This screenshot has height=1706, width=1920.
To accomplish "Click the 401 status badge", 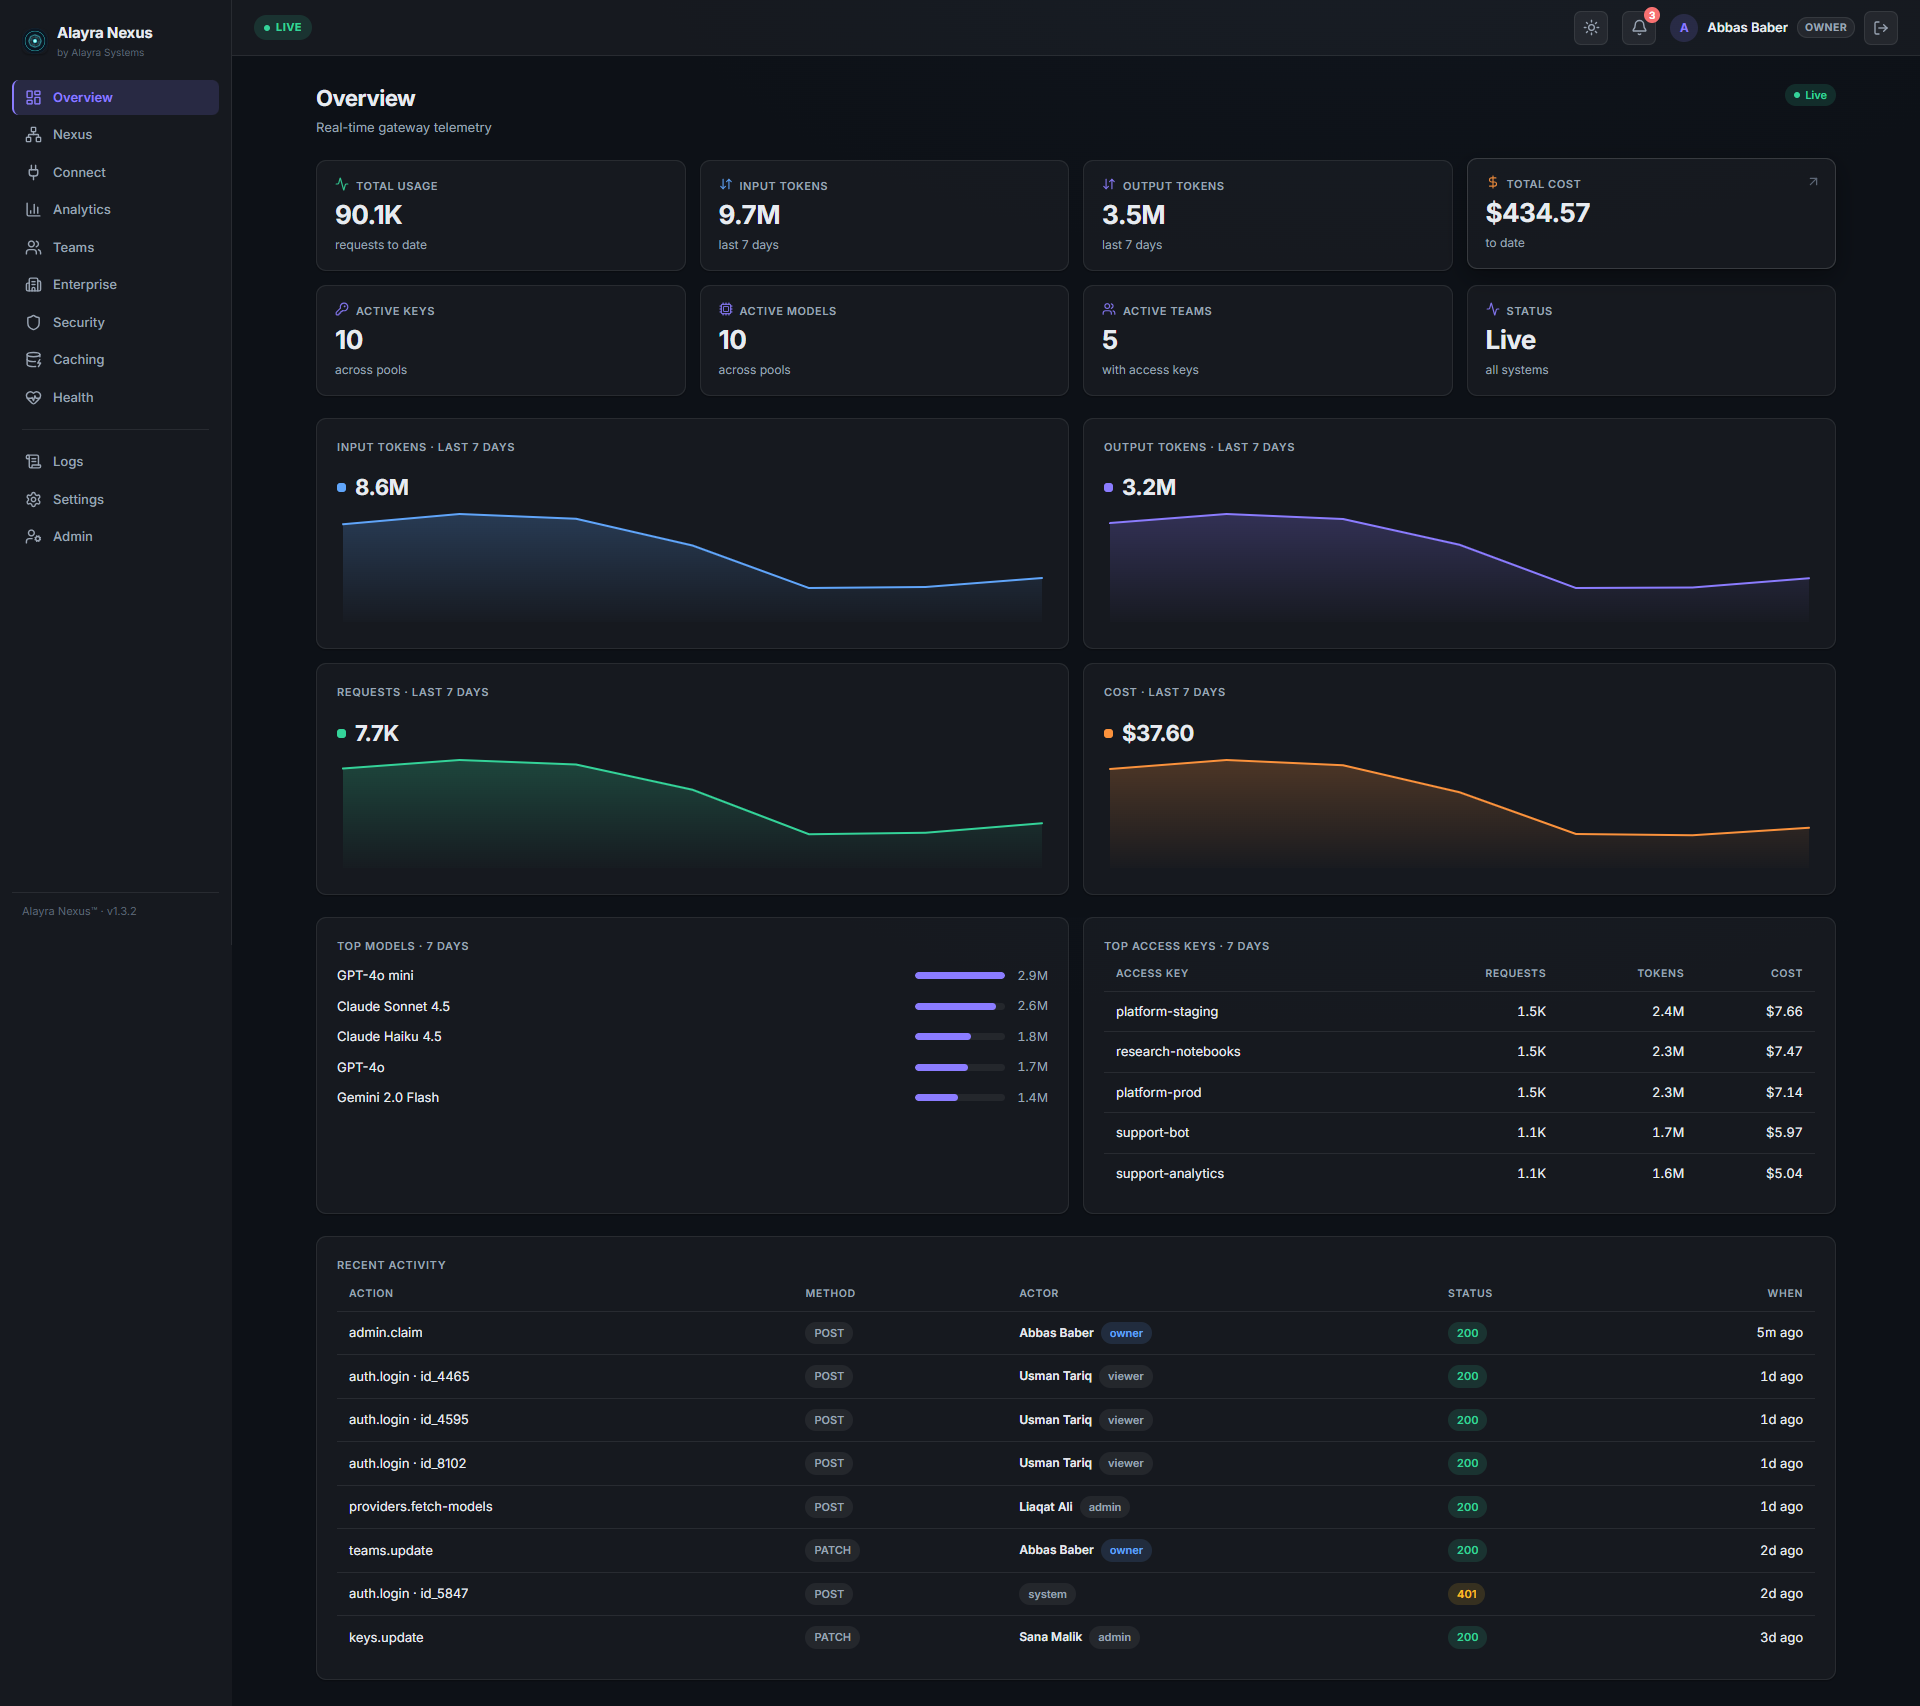I will point(1467,1594).
